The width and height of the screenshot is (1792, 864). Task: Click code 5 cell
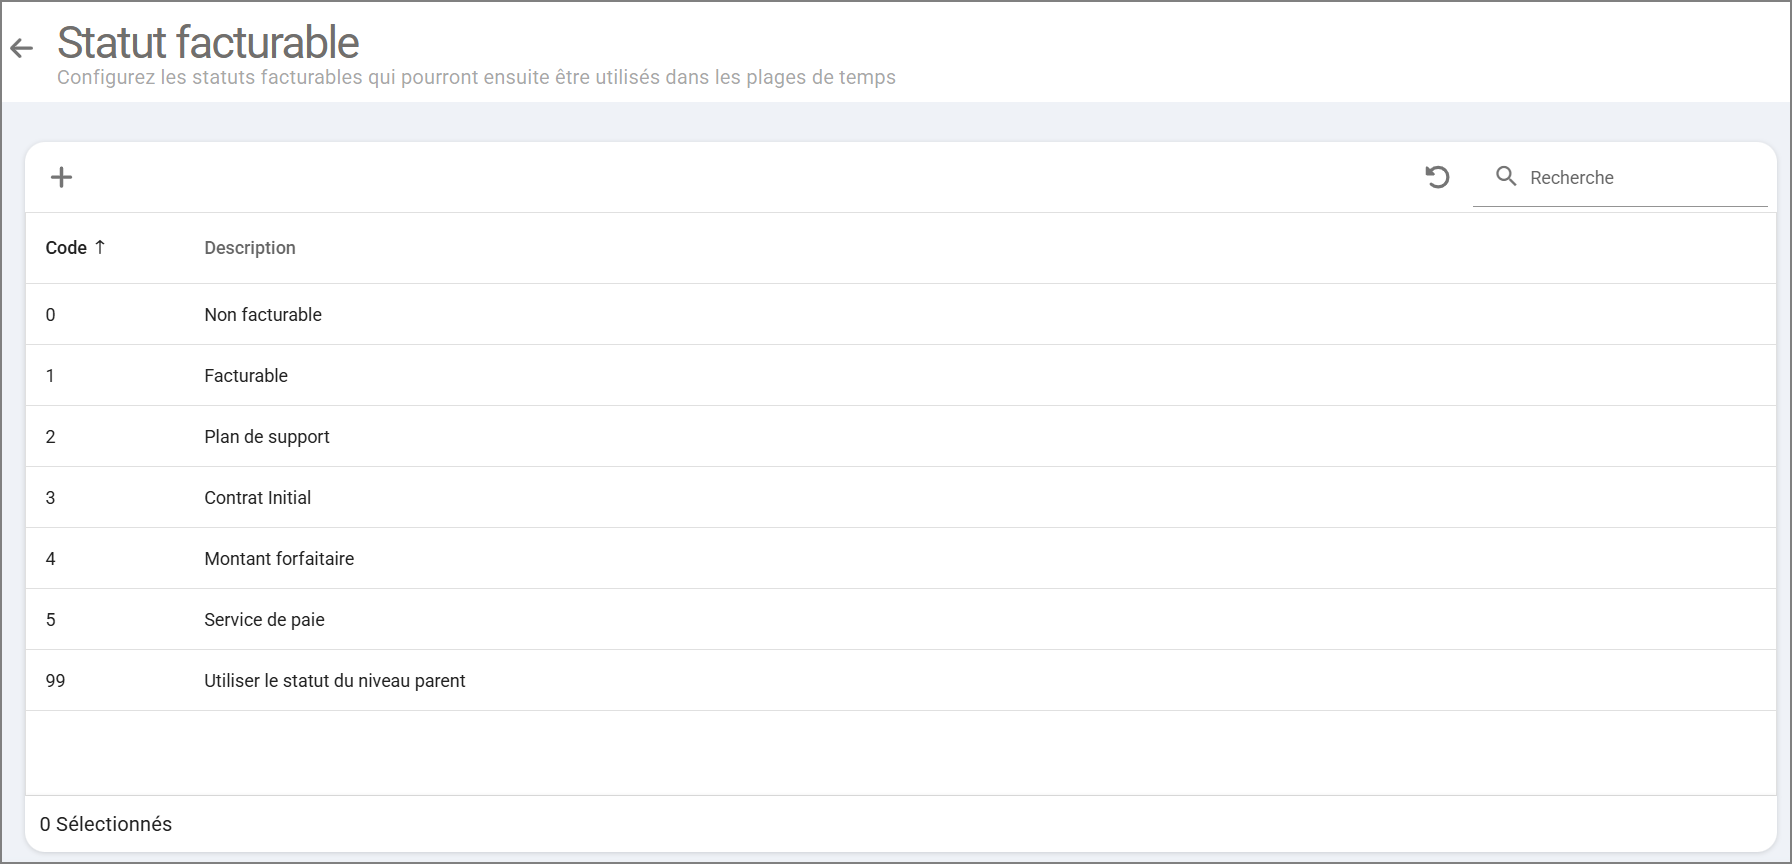tap(50, 620)
